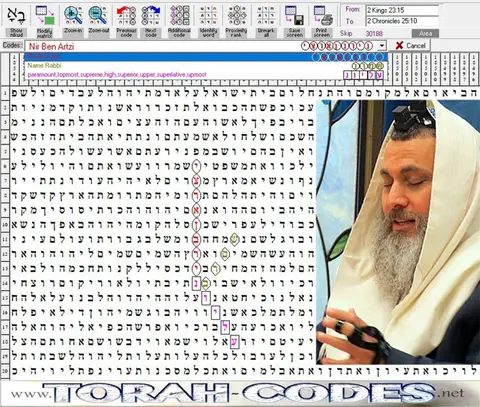Click the 'Previous code' label
The image size is (480, 407).
(x=126, y=32)
